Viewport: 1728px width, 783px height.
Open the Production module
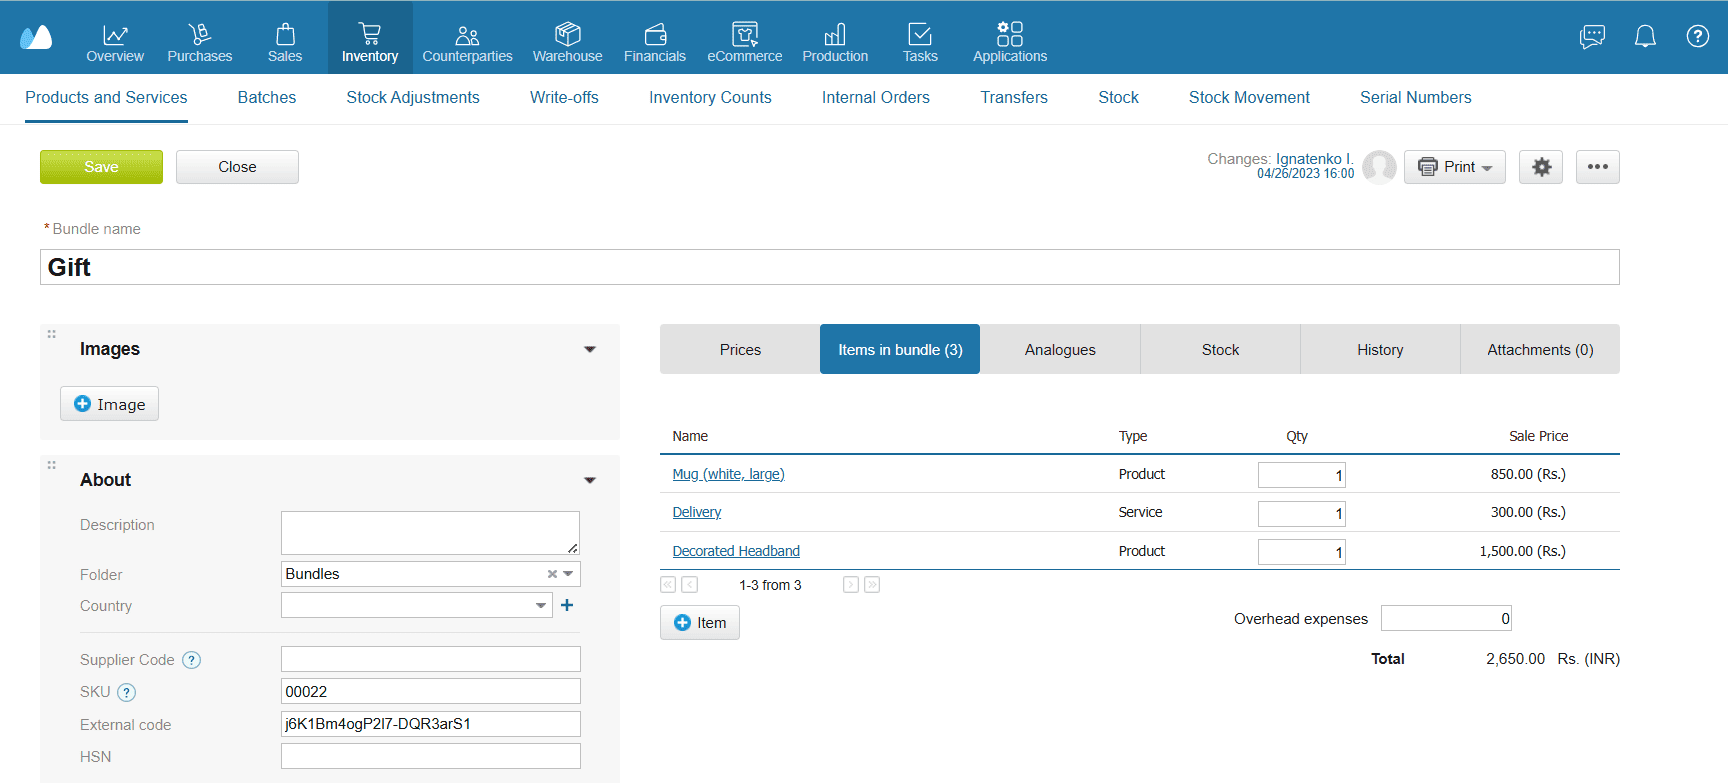coord(835,44)
